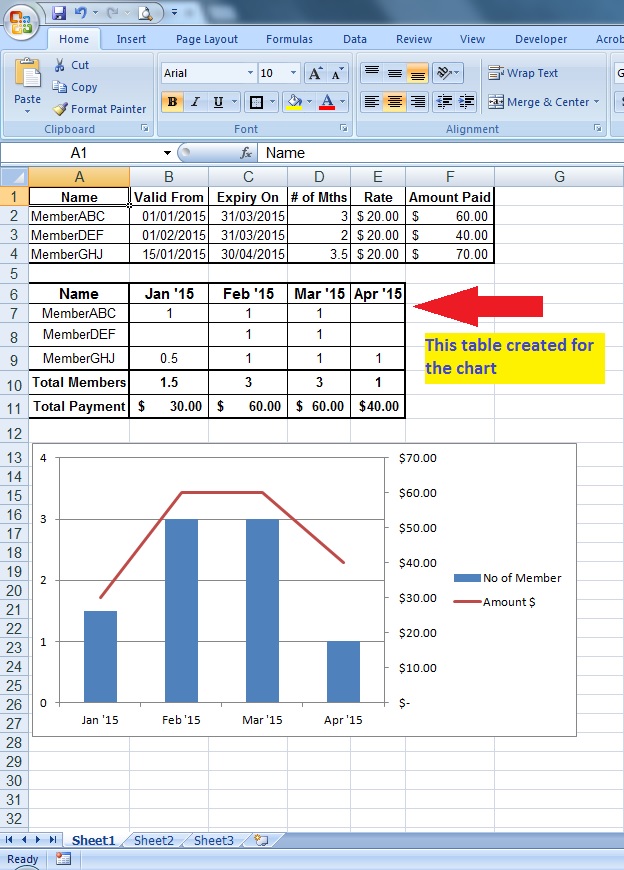
Task: Align text left in cell
Action: coord(372,102)
